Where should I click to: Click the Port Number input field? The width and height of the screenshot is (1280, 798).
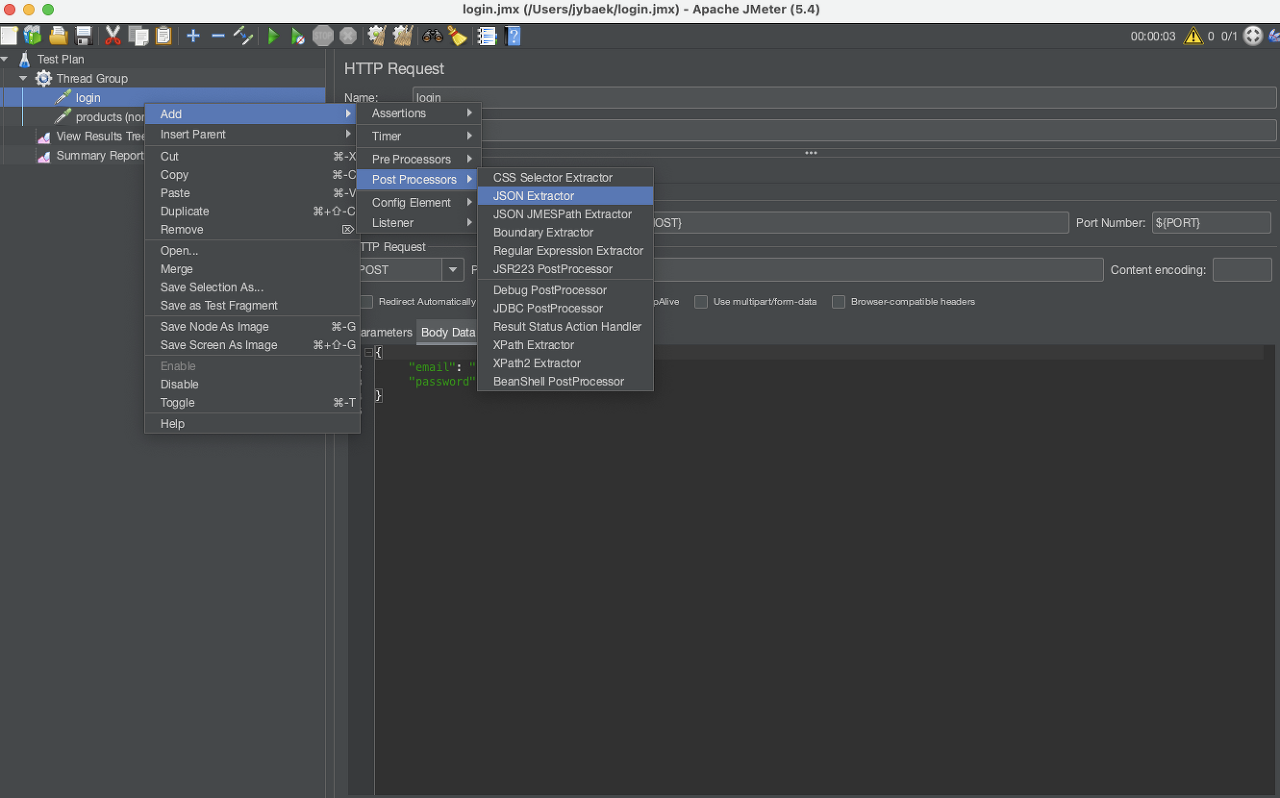click(1211, 222)
